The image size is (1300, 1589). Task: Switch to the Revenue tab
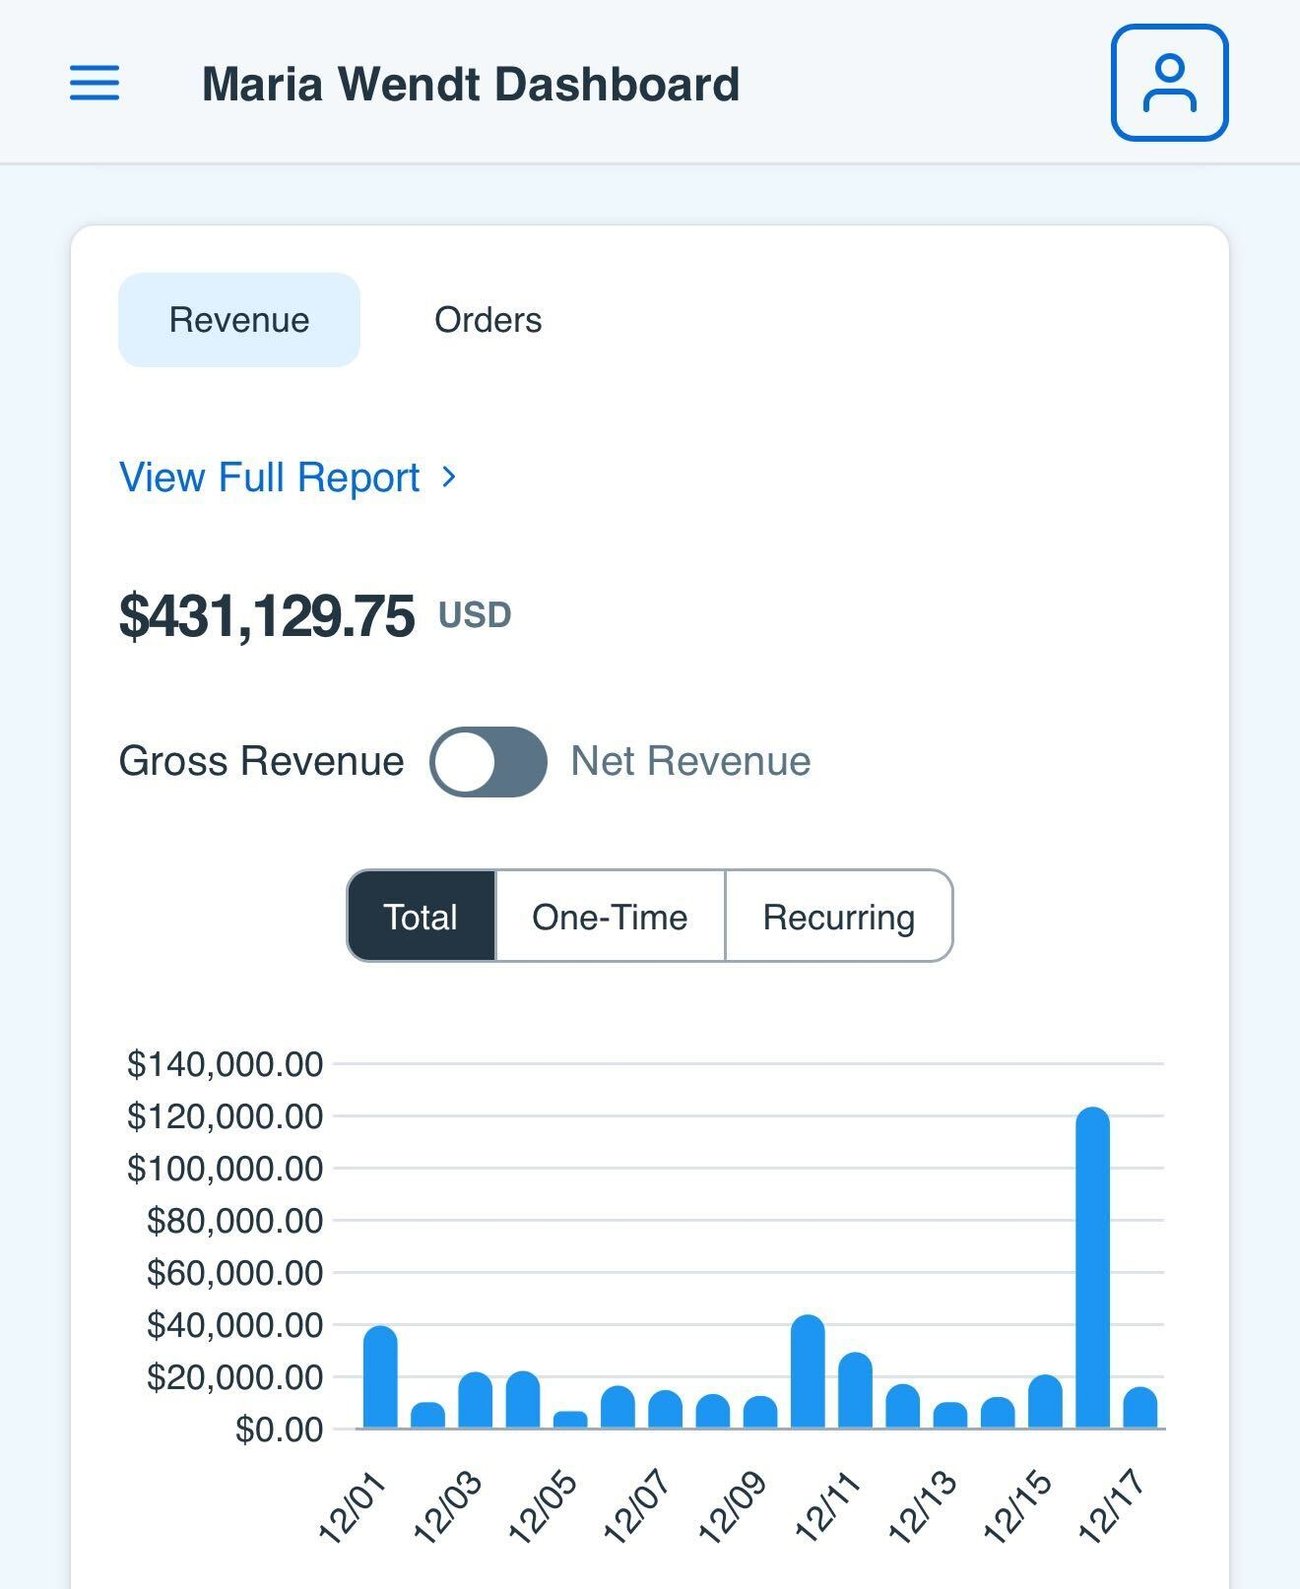[239, 320]
